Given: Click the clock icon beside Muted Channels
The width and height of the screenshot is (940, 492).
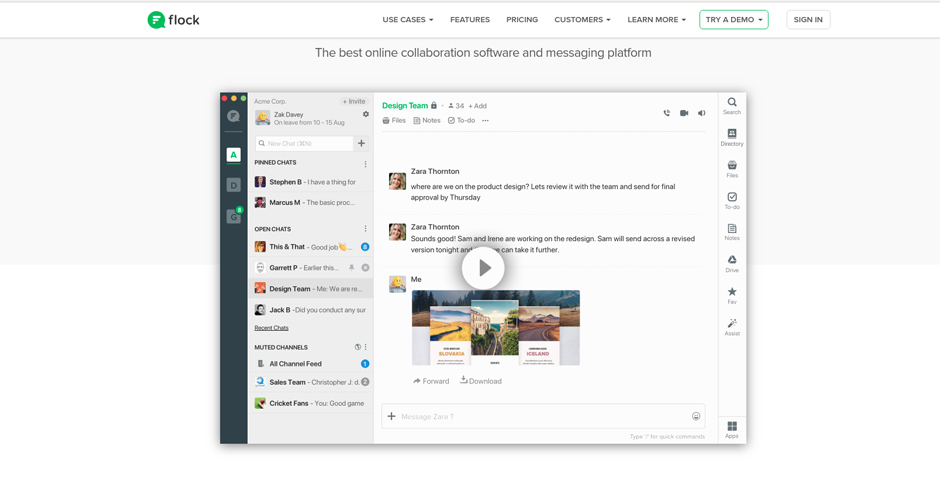Looking at the screenshot, I should tap(358, 347).
